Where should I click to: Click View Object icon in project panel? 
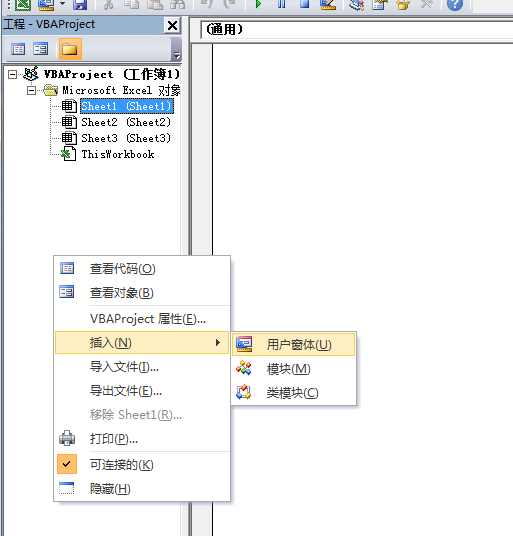point(41,49)
